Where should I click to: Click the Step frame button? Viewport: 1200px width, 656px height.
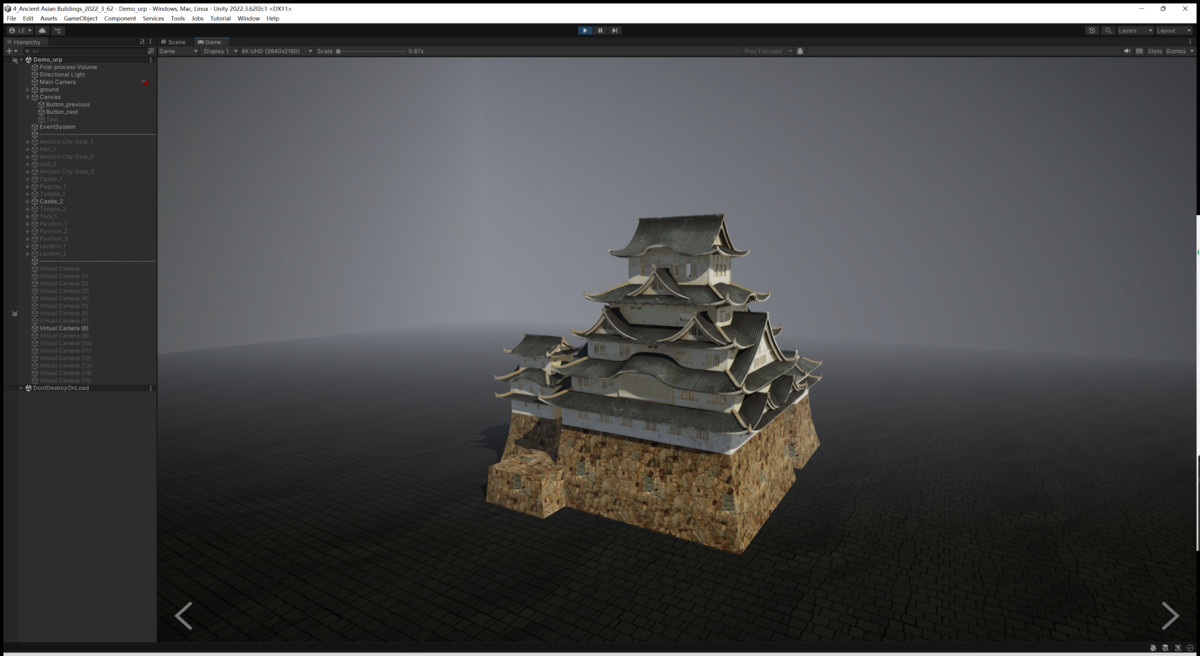[x=614, y=29]
